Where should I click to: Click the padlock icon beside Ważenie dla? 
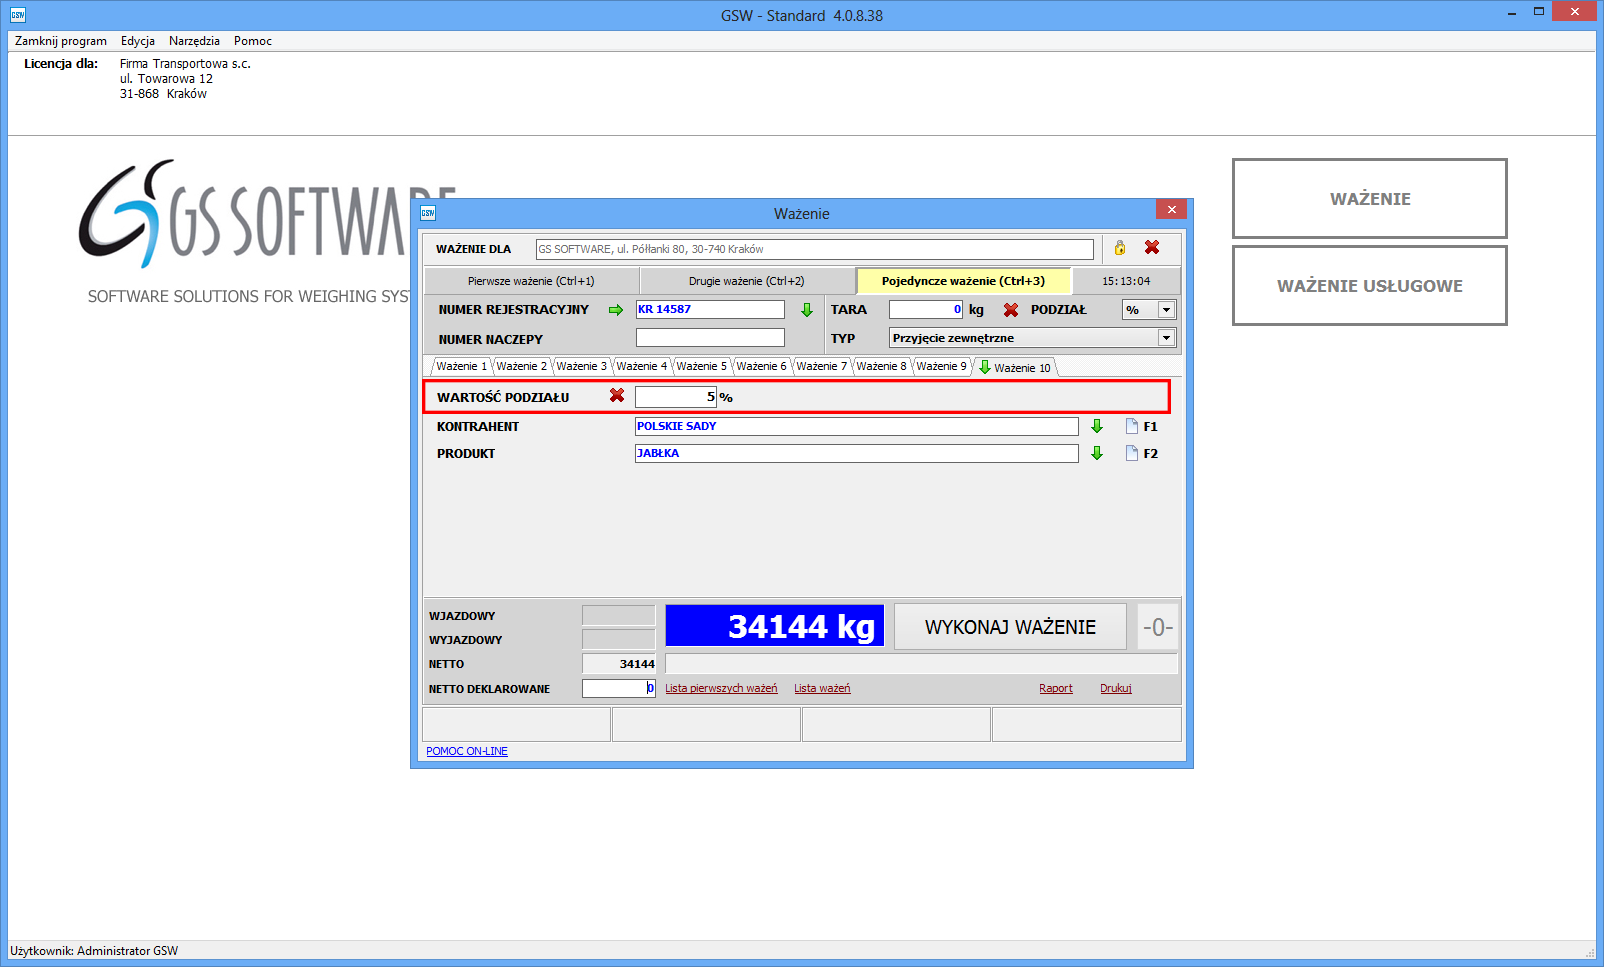pyautogui.click(x=1120, y=248)
